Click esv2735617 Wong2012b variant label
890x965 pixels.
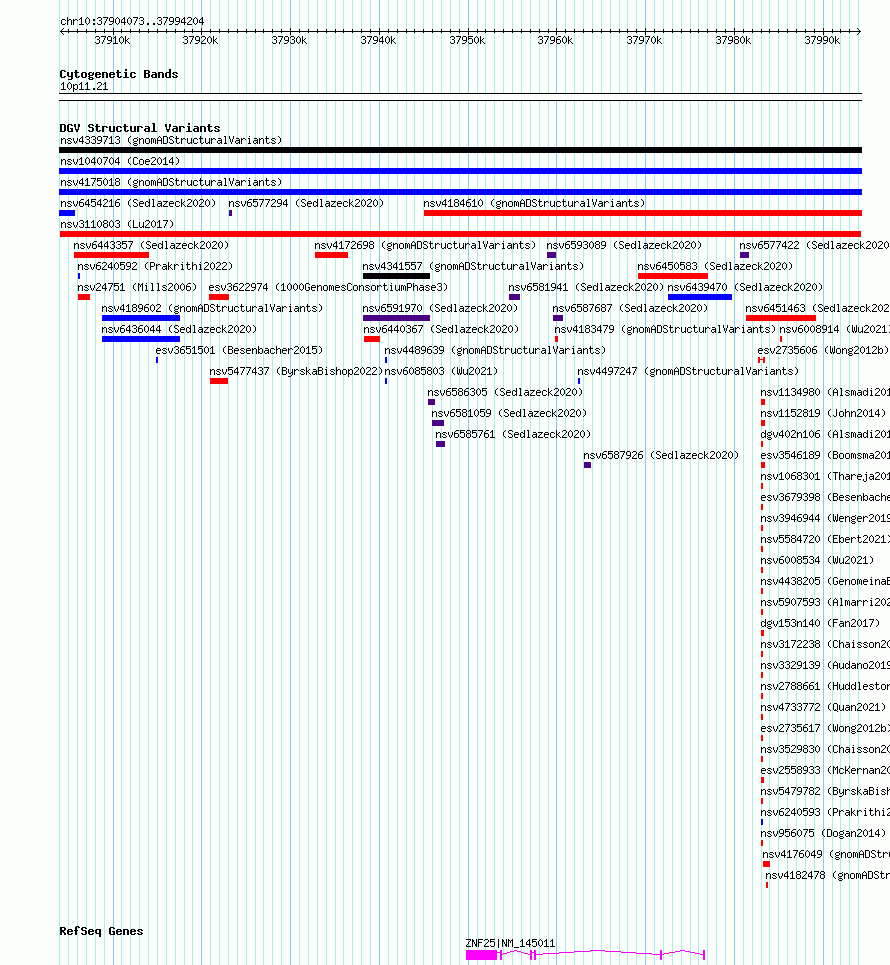pyautogui.click(x=825, y=728)
